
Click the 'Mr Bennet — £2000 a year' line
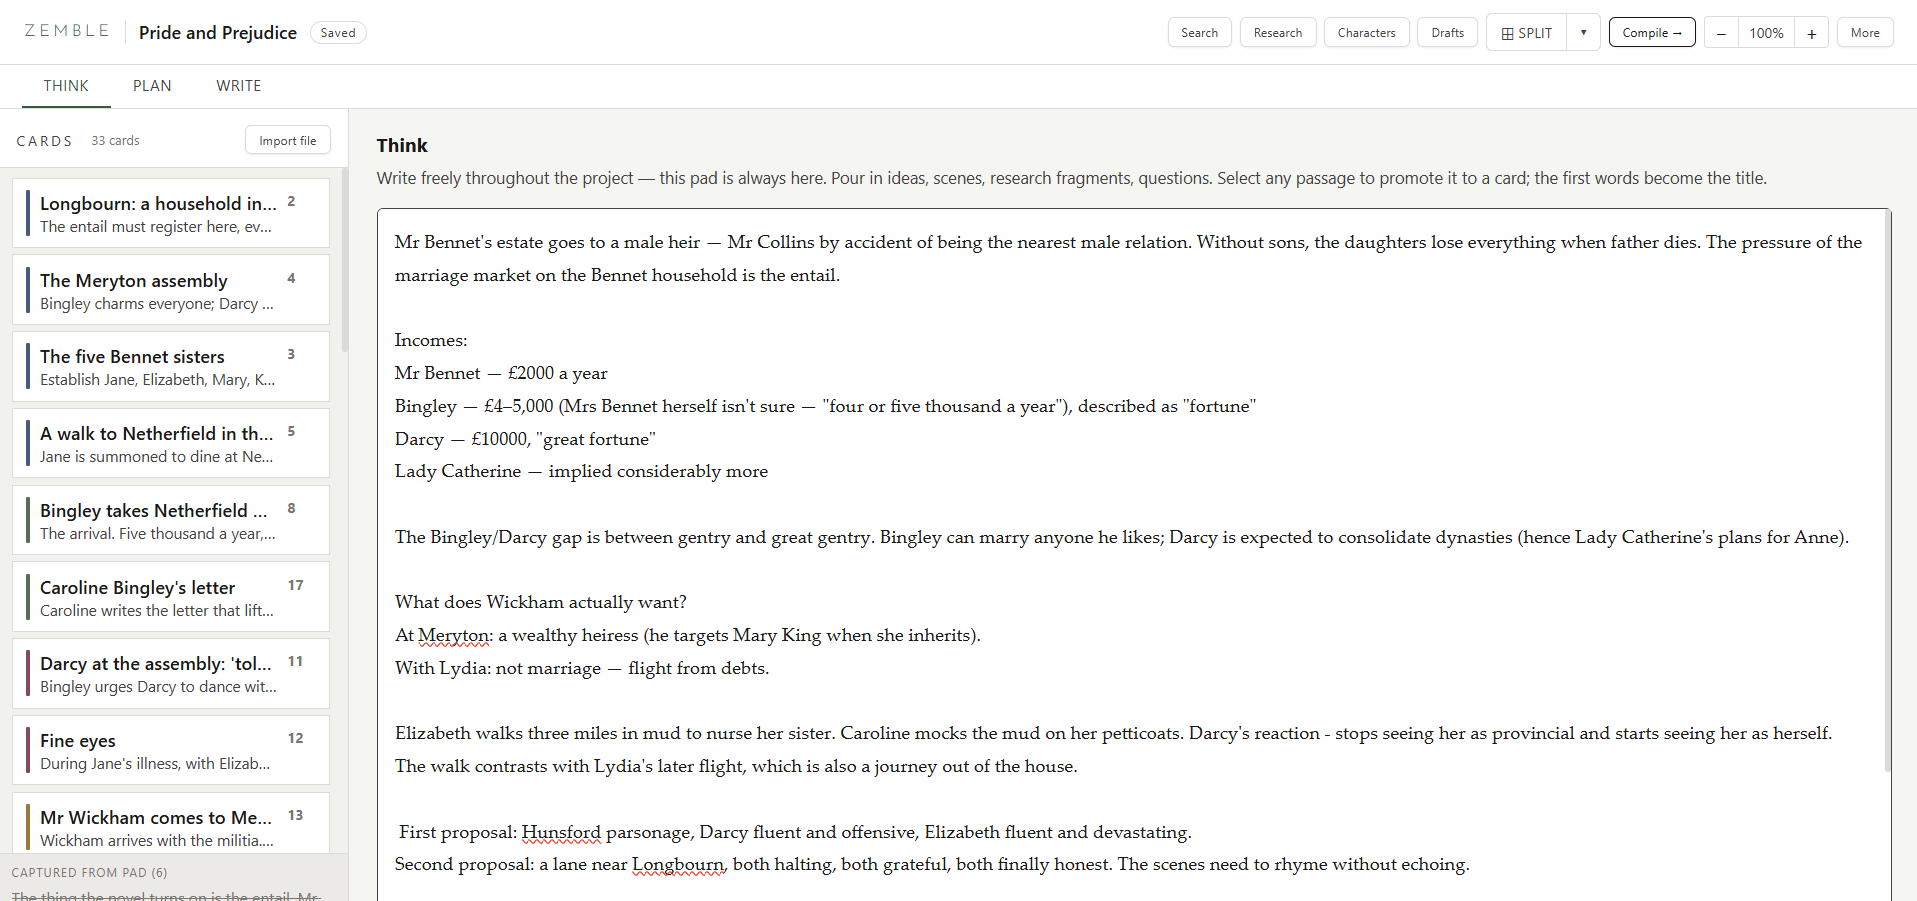pyautogui.click(x=501, y=373)
